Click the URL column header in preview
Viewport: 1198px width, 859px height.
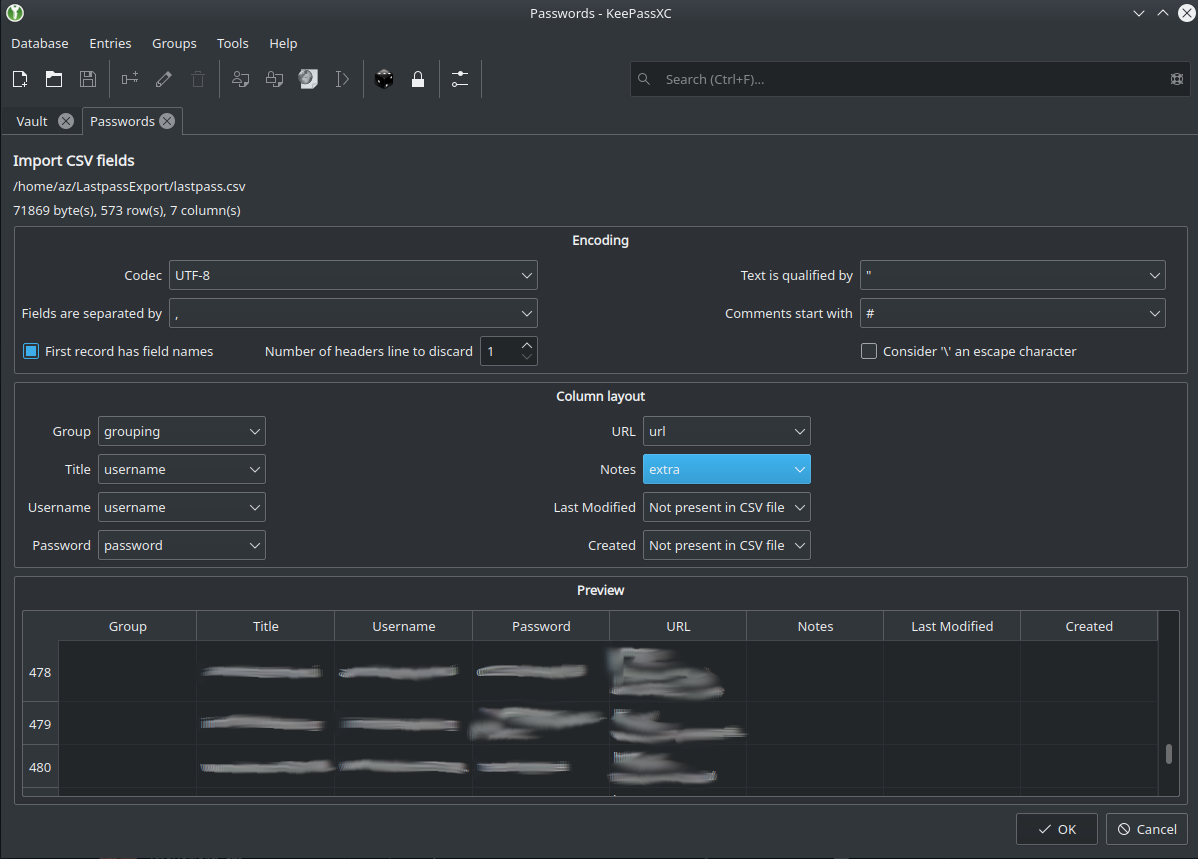(678, 627)
